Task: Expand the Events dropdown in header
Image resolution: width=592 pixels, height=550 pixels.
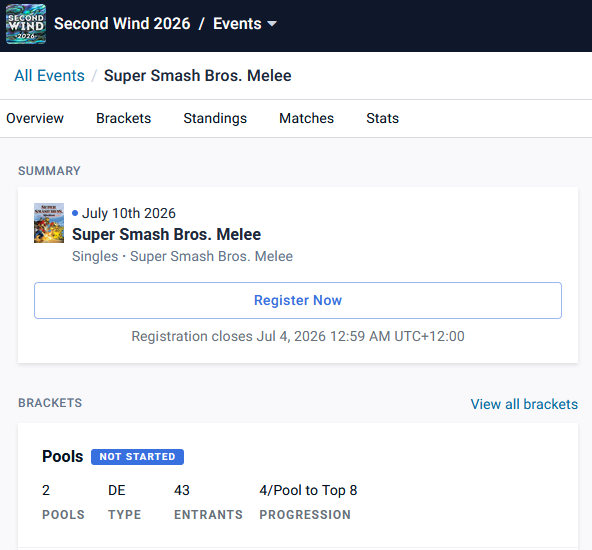Action: point(245,24)
